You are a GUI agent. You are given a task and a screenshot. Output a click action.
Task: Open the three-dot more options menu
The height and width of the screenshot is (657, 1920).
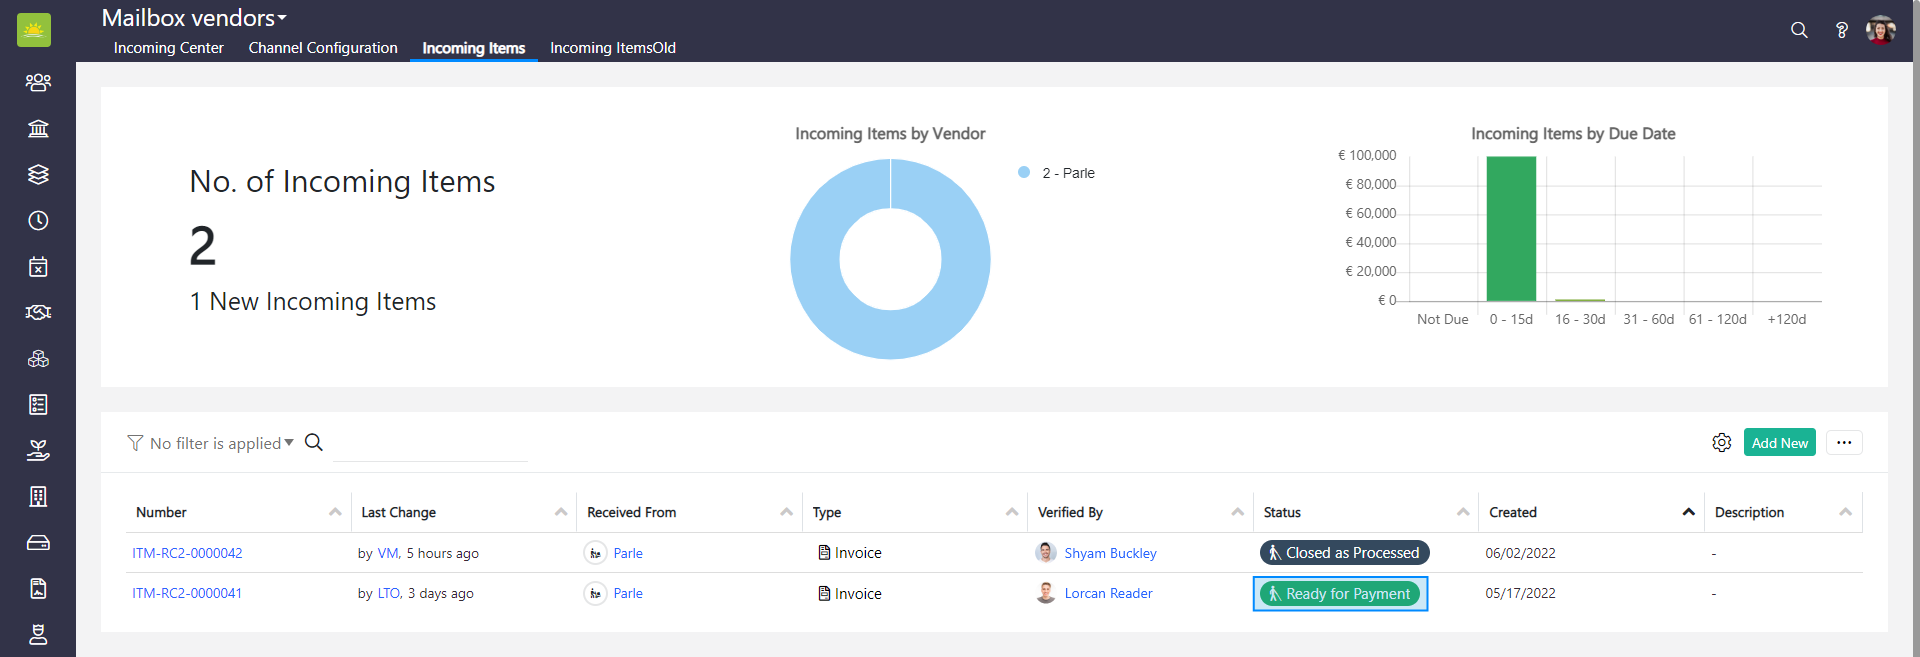[1843, 442]
